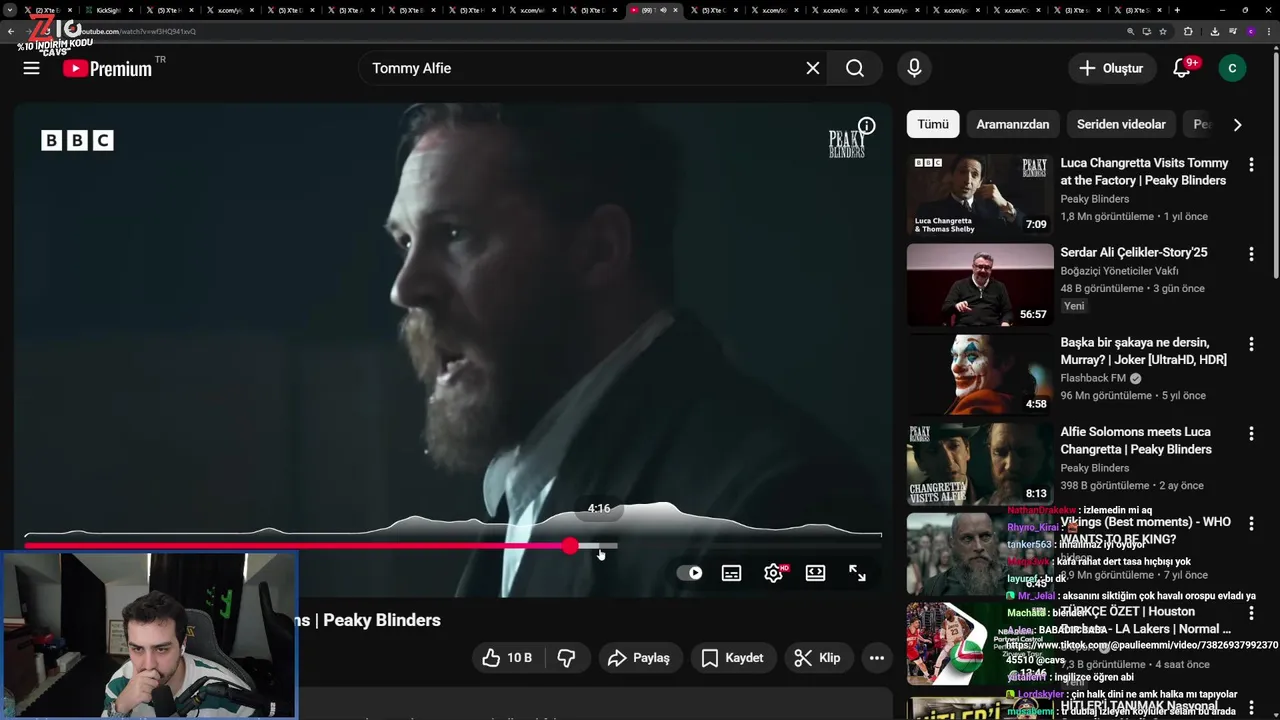Open Alfie Solomons meets Luca Changretta title

(x=1136, y=441)
